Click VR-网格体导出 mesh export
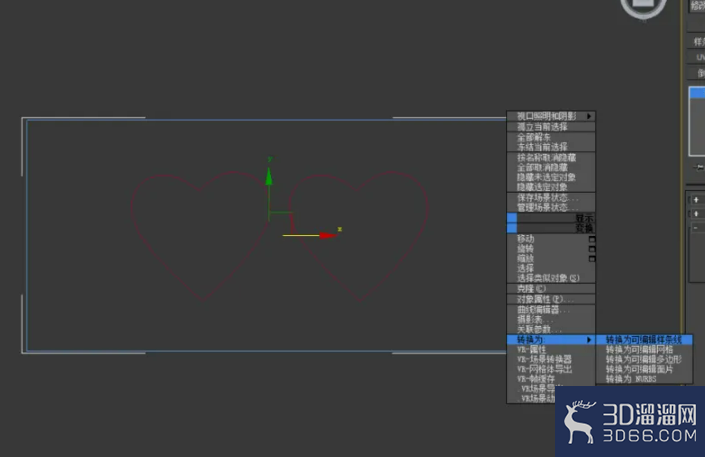The image size is (705, 457). click(x=551, y=369)
